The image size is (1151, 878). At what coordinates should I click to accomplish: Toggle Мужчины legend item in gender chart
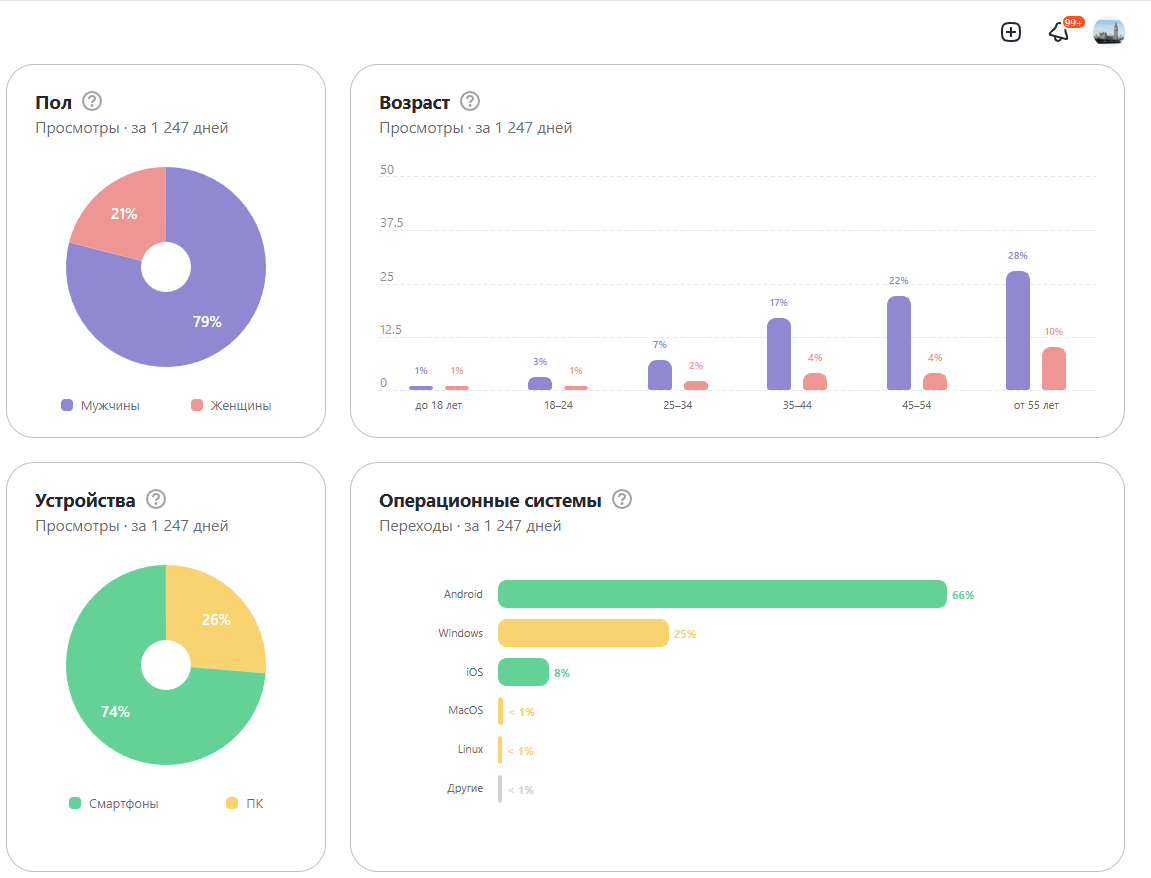pyautogui.click(x=101, y=405)
